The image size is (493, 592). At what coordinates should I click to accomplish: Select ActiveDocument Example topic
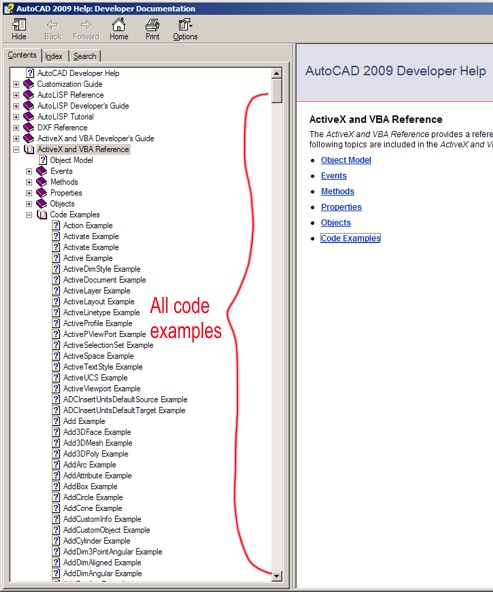[x=105, y=280]
